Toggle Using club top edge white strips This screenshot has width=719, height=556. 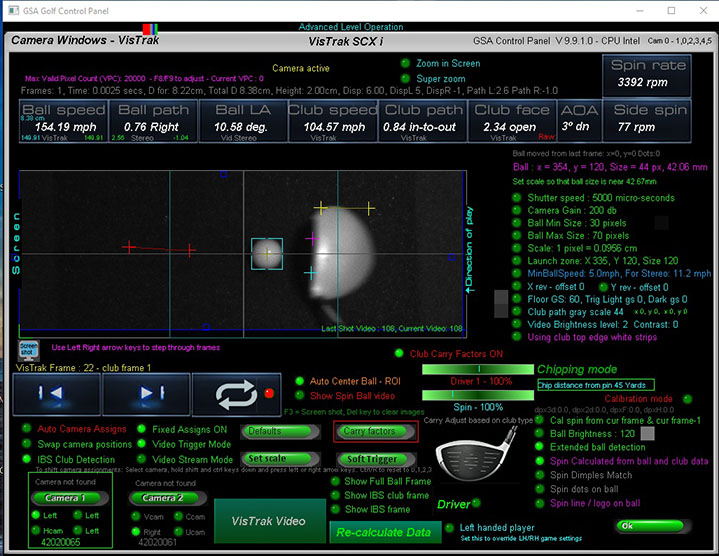pyautogui.click(x=517, y=336)
